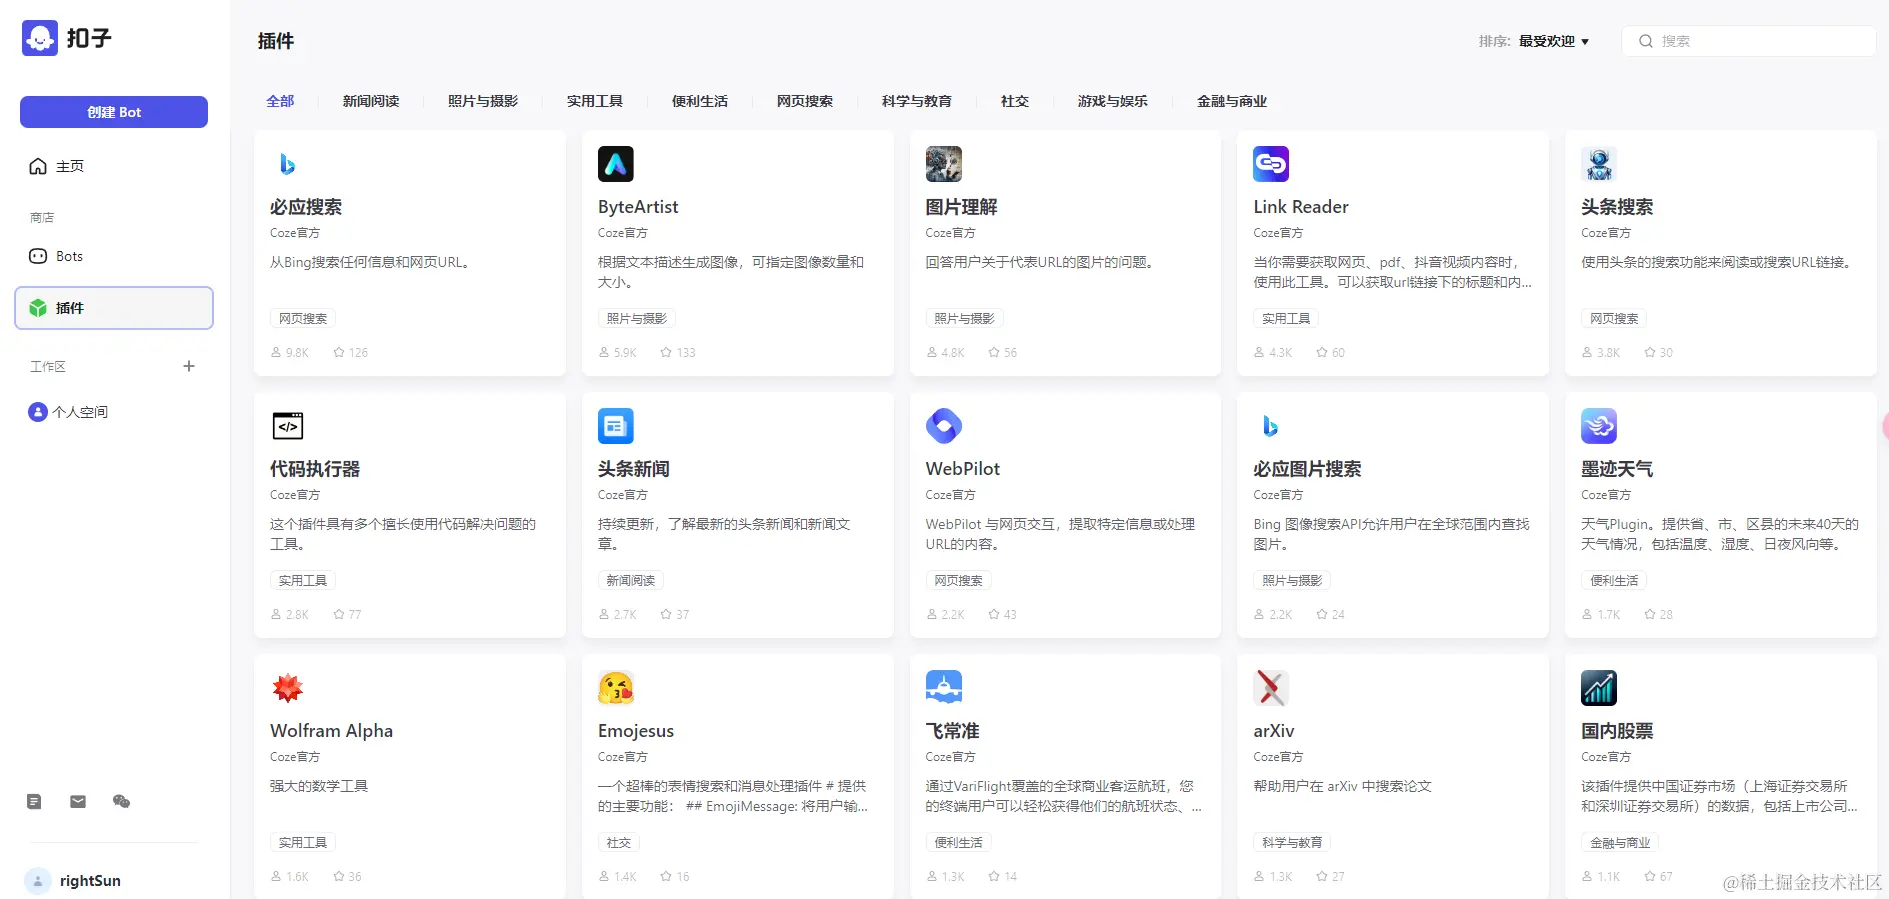Open the Emojesus emoji icon

point(616,688)
